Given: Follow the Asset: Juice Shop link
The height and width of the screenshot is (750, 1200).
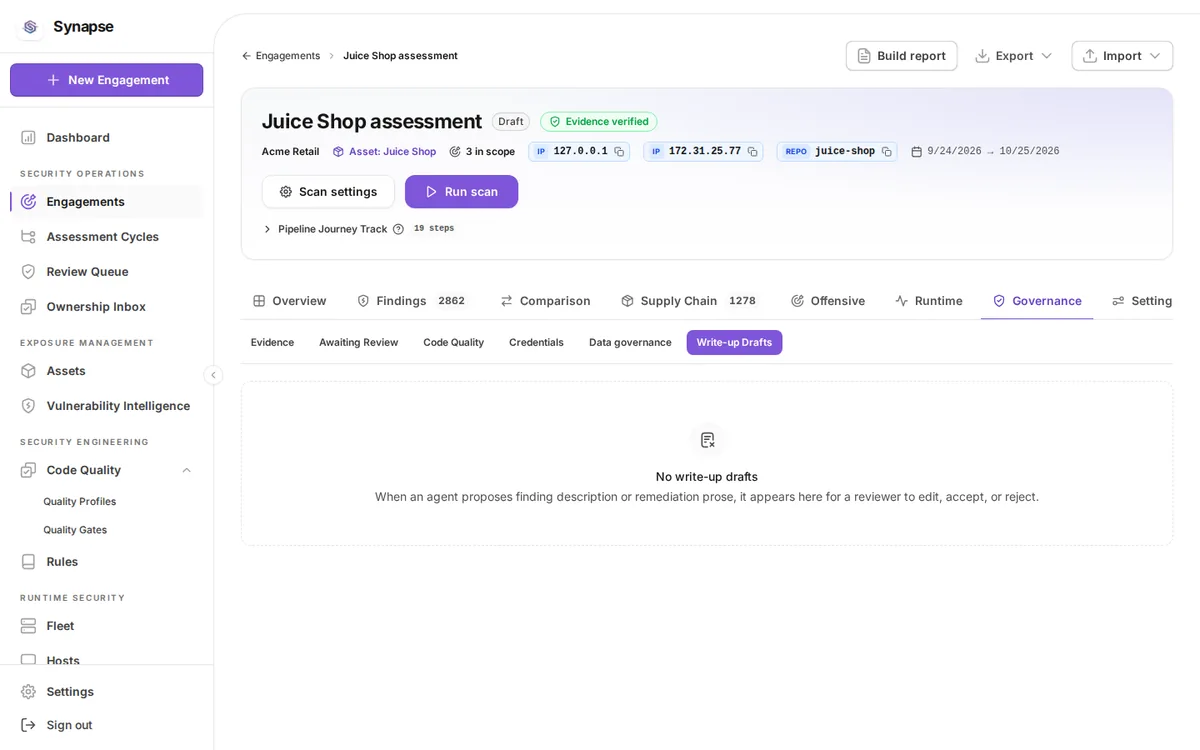Looking at the screenshot, I should [385, 152].
